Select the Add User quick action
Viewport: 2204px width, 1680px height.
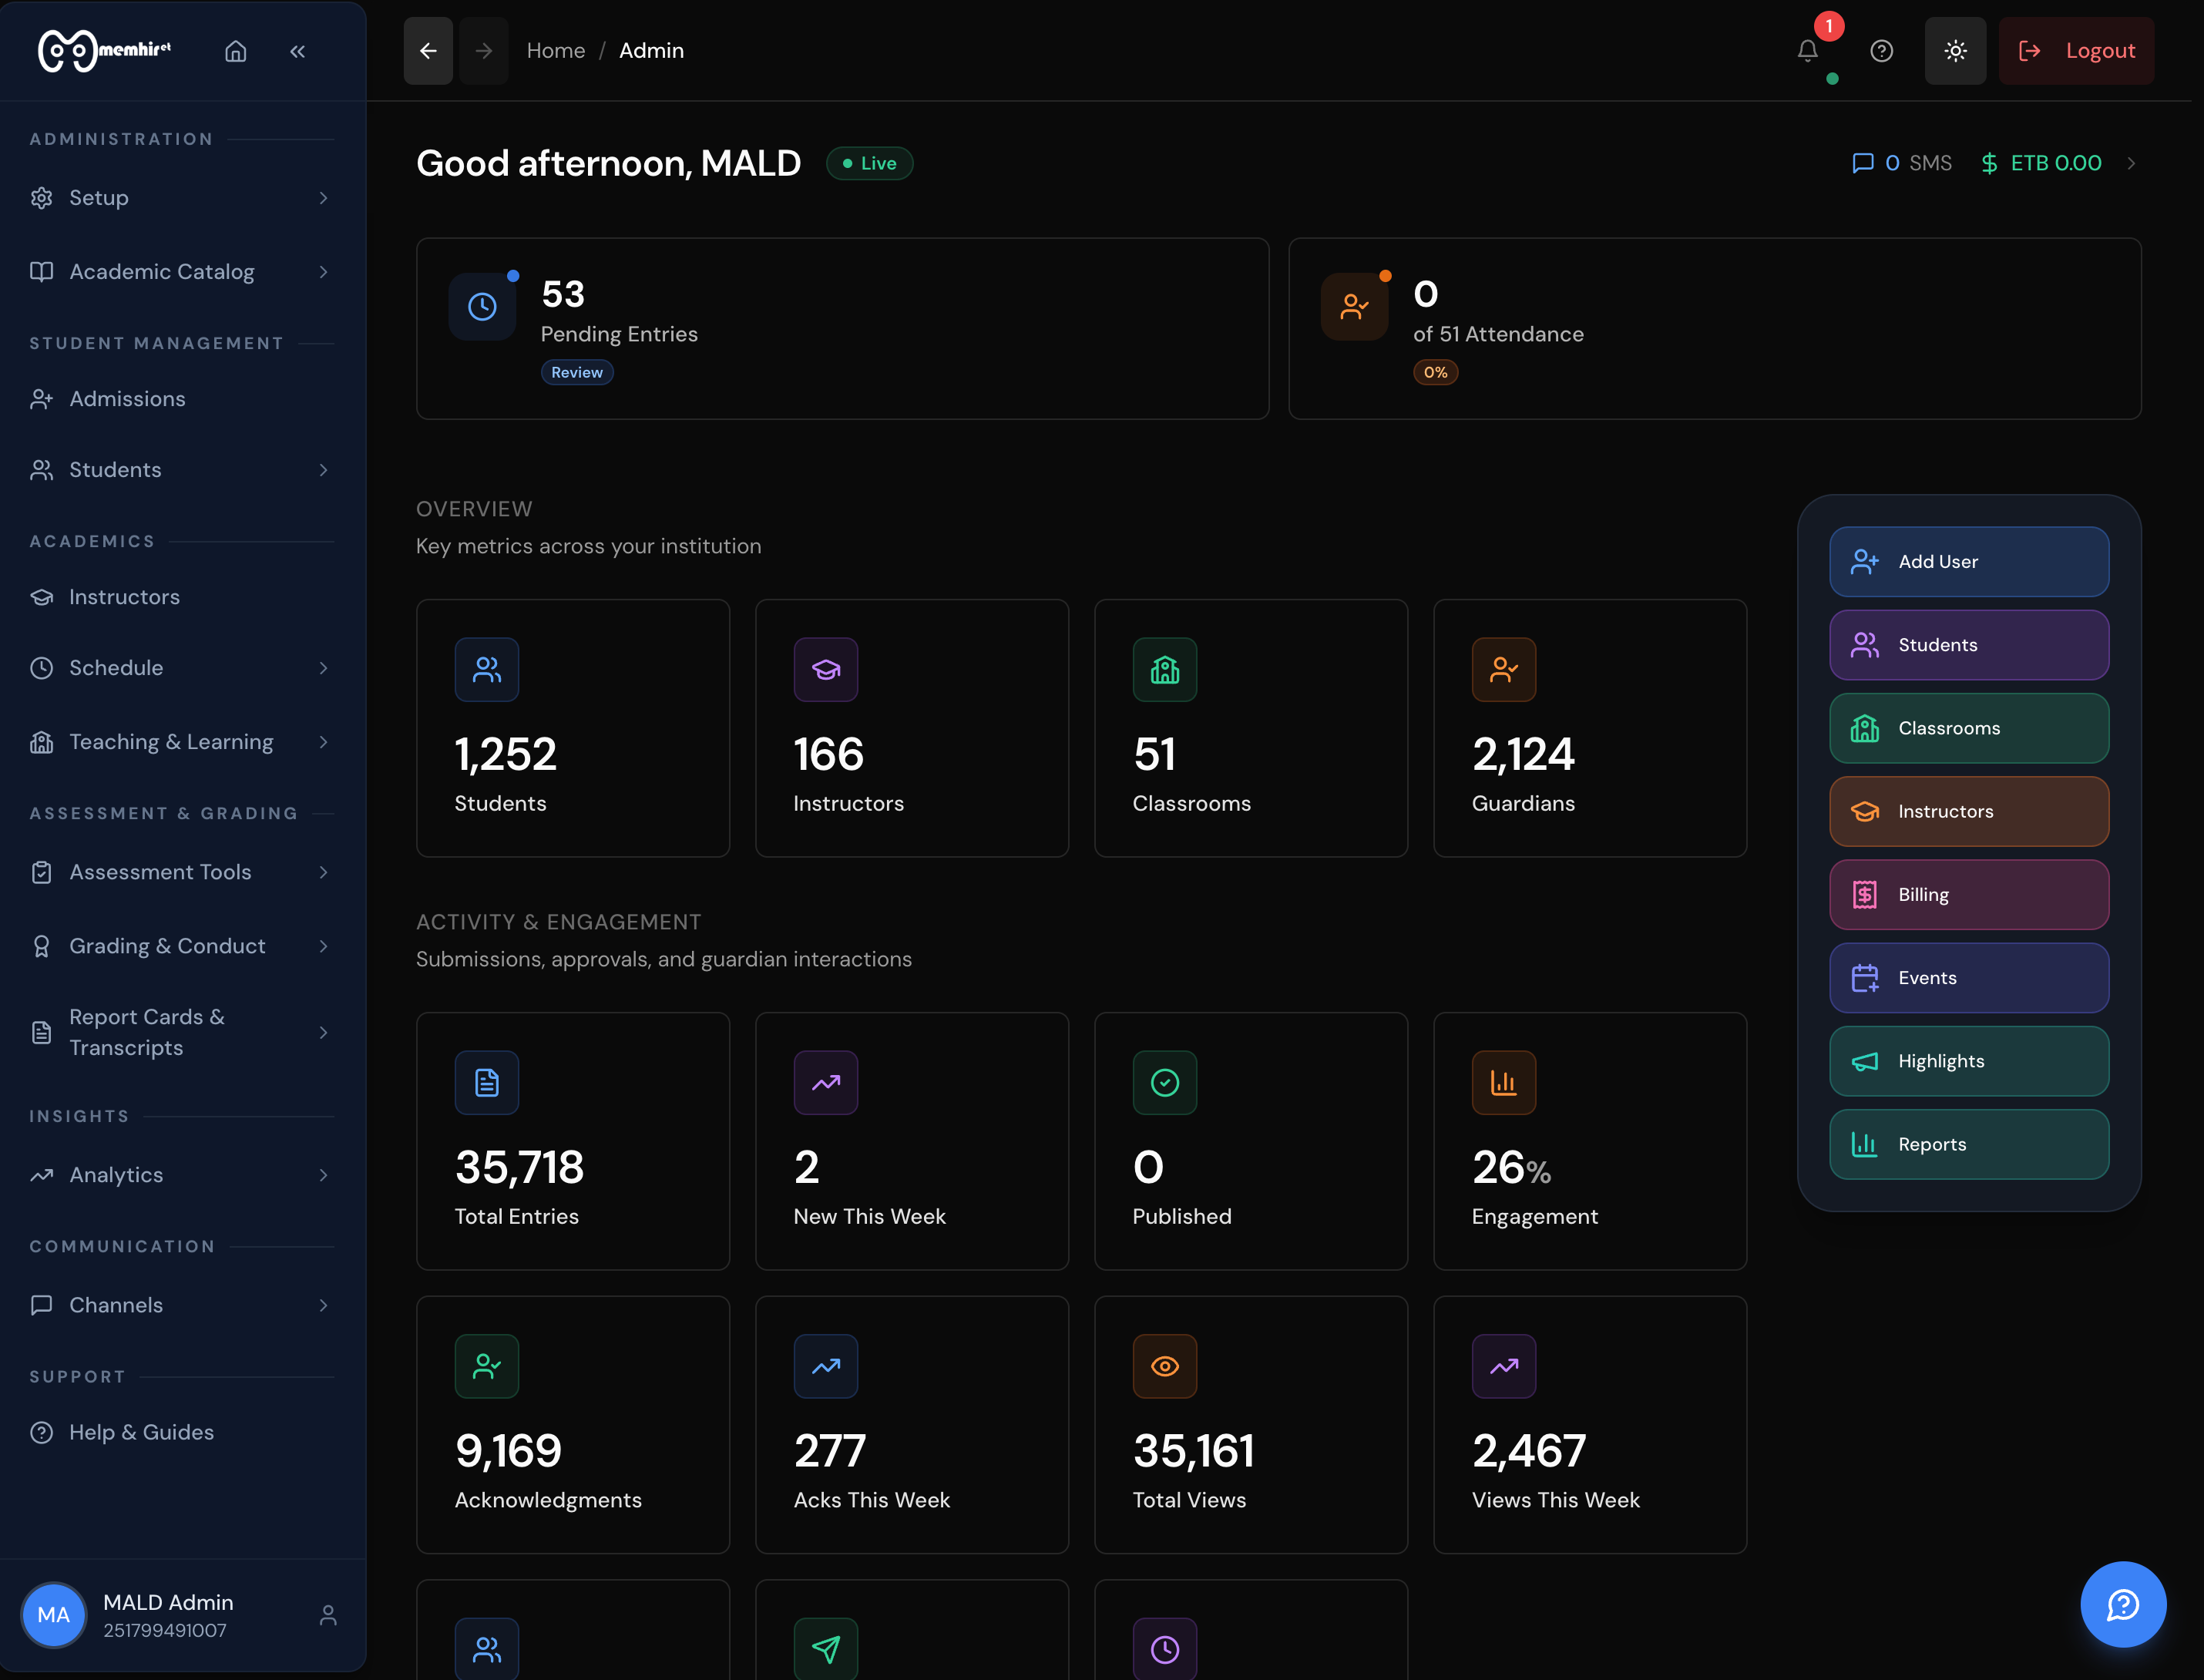point(1968,561)
